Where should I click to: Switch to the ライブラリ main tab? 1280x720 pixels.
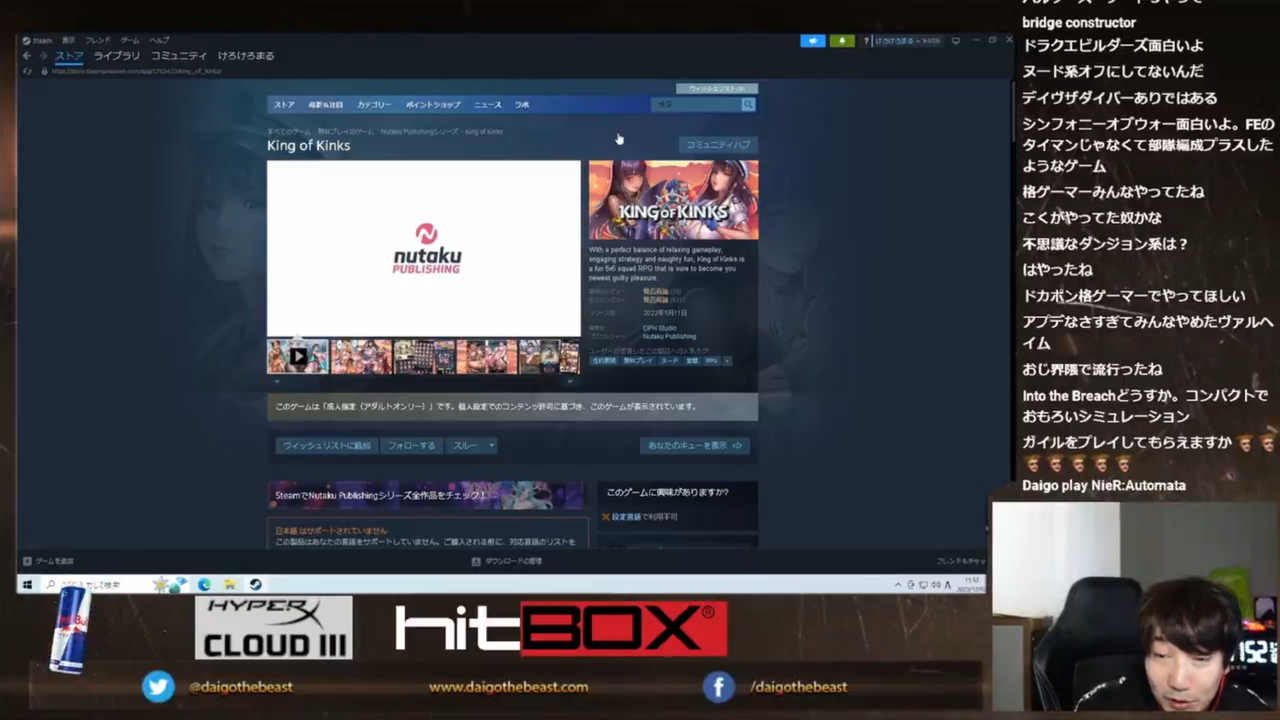pos(117,56)
